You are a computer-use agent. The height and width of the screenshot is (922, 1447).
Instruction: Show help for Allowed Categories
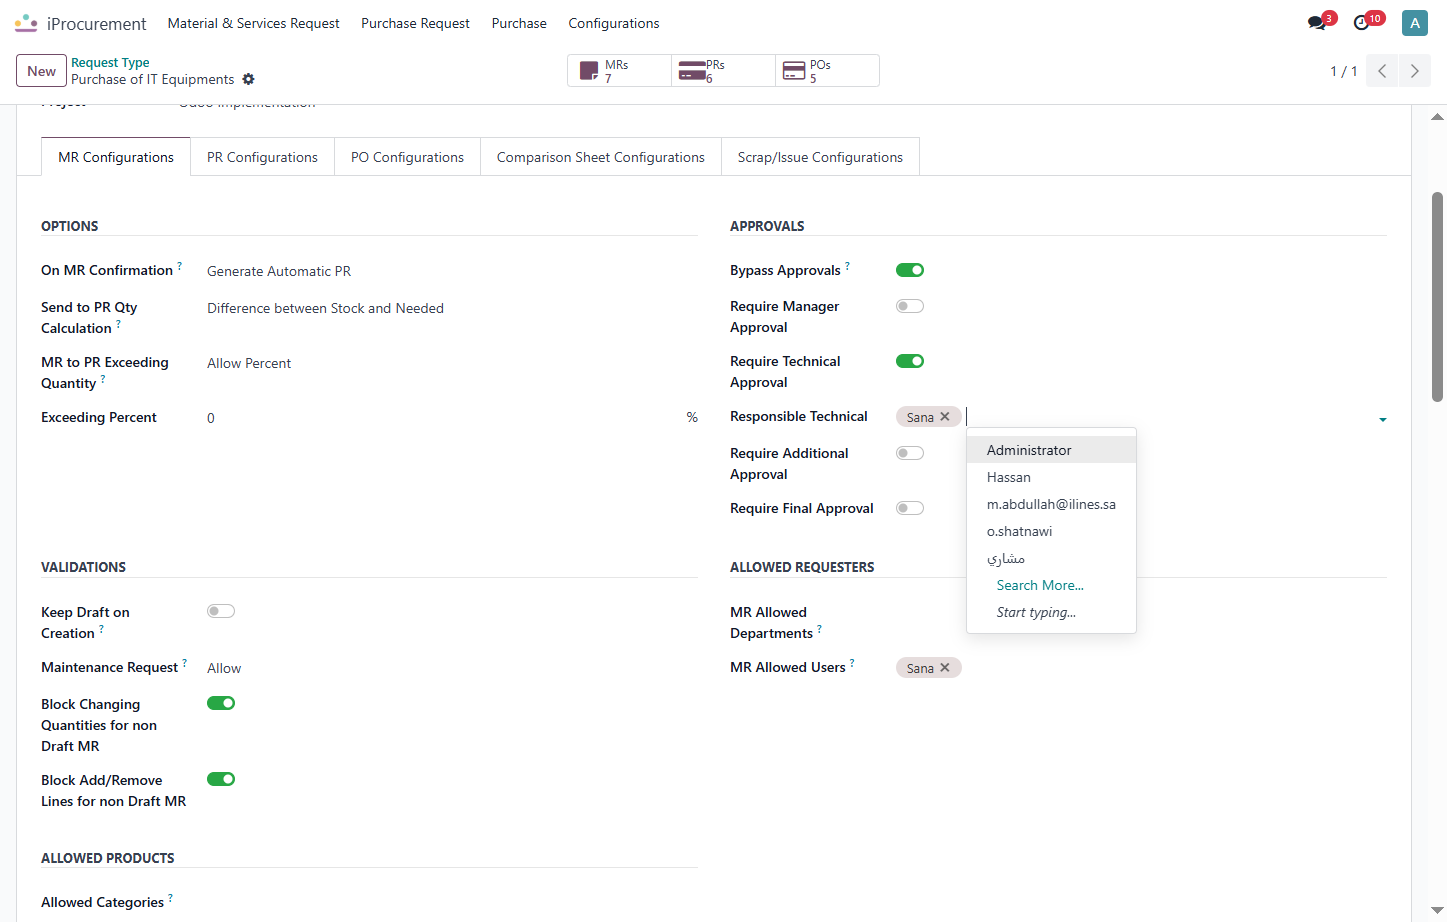point(170,898)
